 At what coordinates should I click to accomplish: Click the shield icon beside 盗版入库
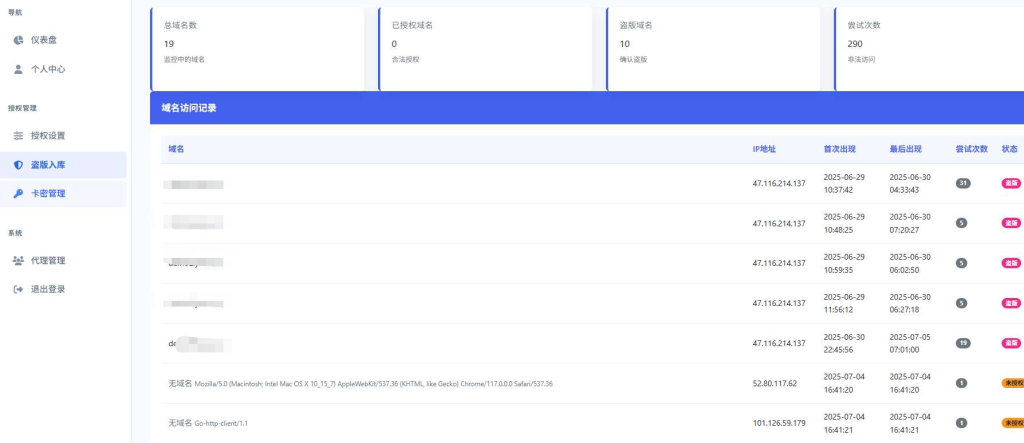pos(18,165)
